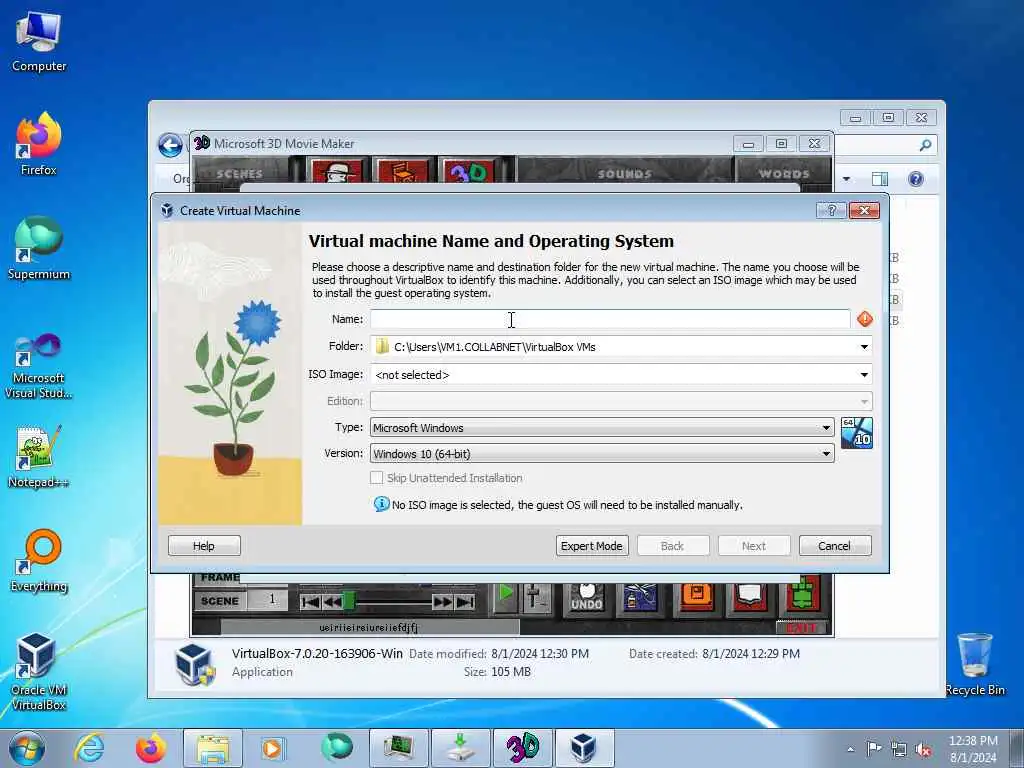Jump to first frame in 3D Movie Maker

[x=310, y=602]
